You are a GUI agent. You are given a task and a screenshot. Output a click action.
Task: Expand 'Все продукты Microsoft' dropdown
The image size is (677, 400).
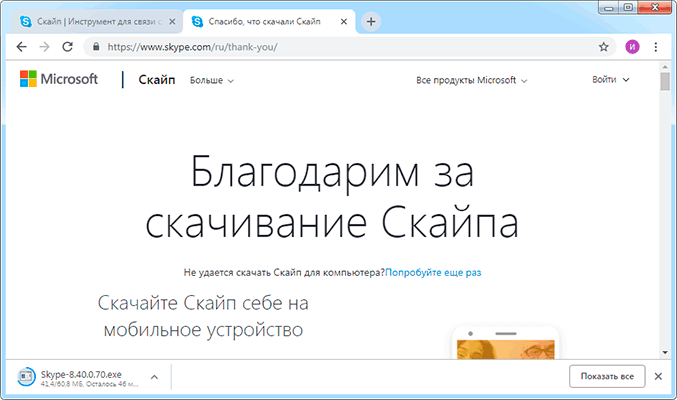point(471,80)
